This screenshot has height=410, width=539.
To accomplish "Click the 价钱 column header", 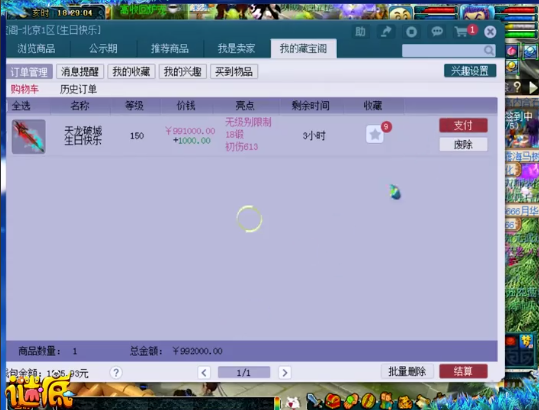I will (186, 106).
